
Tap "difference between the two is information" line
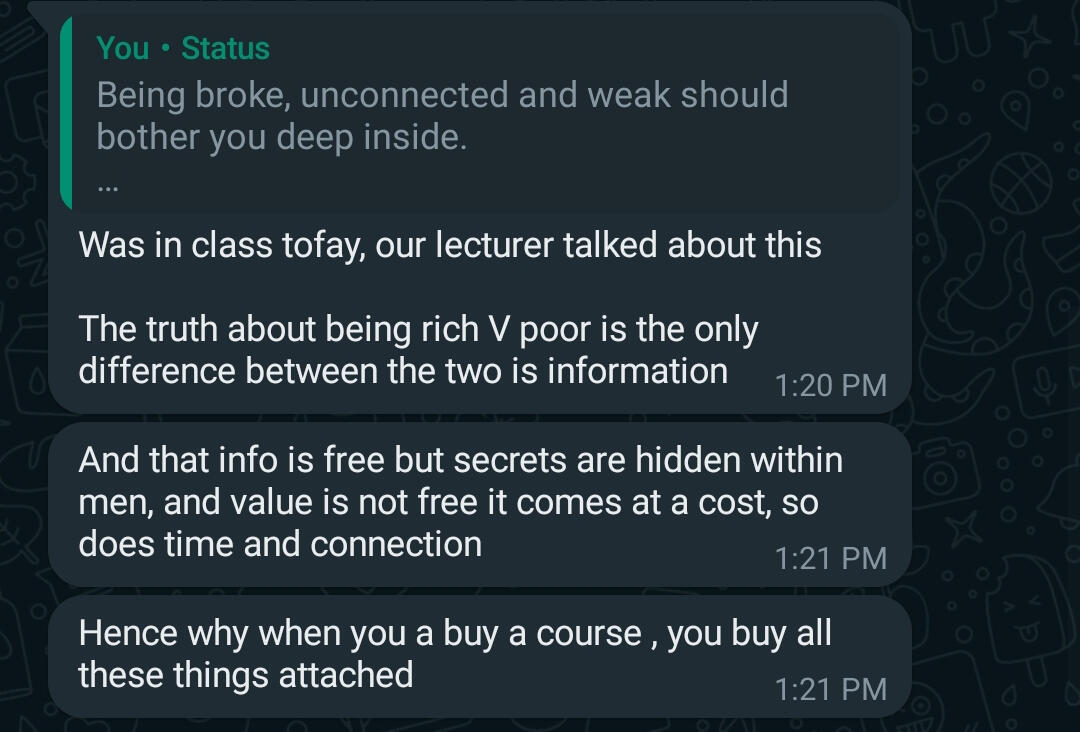click(402, 371)
